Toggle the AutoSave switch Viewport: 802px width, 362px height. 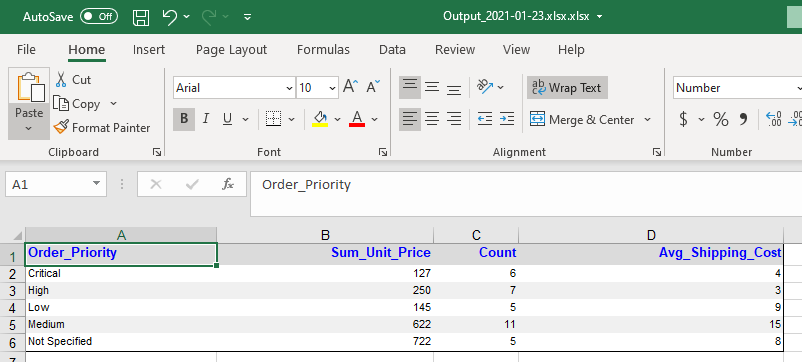point(99,16)
